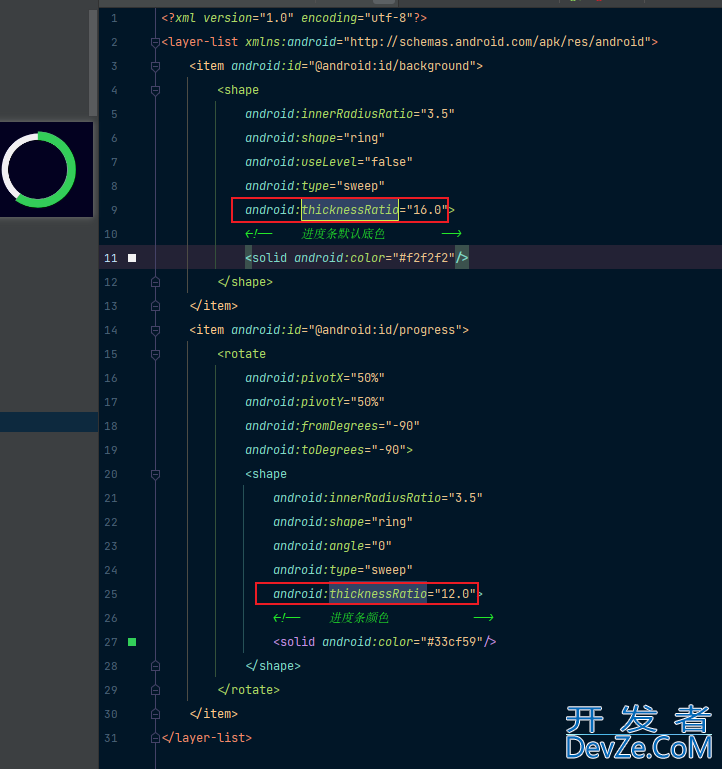The width and height of the screenshot is (722, 769).
Task: Click android:toDegrees="-90" attribute
Action: tap(326, 450)
